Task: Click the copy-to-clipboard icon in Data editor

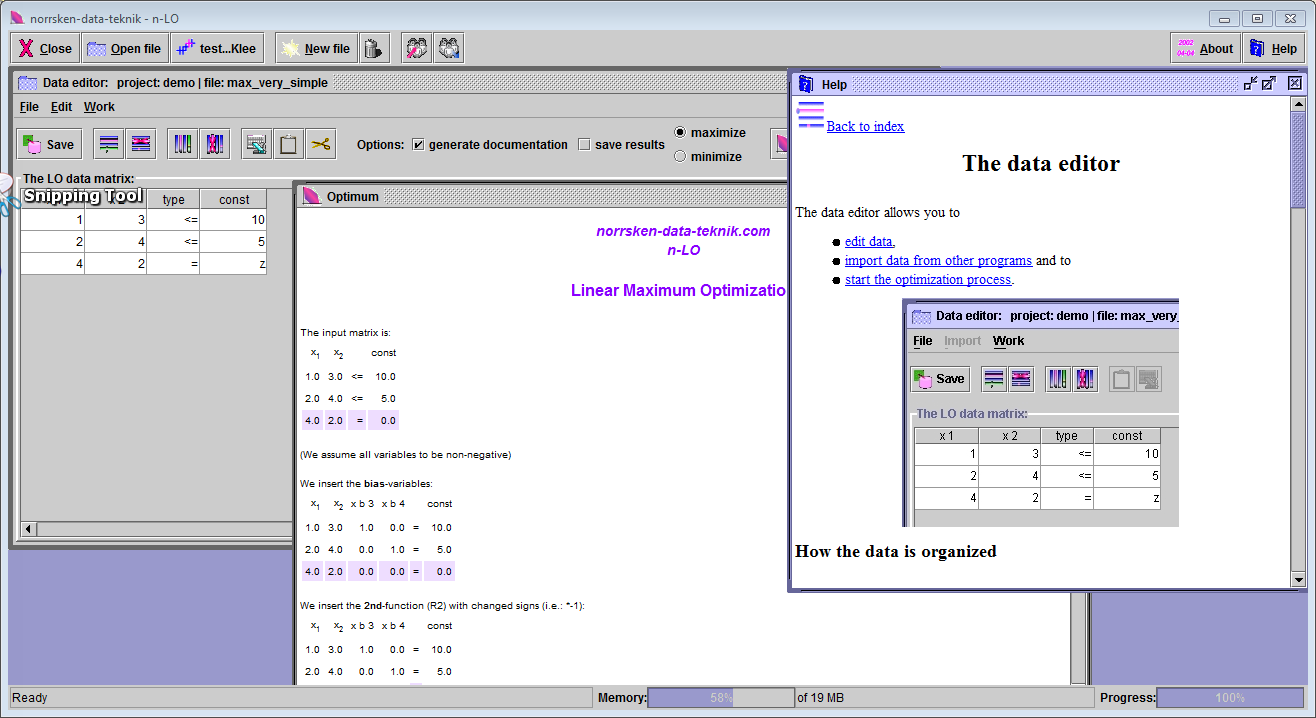Action: click(x=257, y=144)
